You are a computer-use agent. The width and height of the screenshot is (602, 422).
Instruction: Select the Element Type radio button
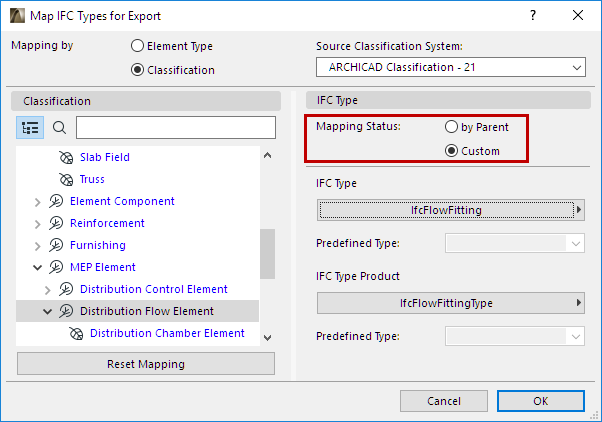pos(137,46)
